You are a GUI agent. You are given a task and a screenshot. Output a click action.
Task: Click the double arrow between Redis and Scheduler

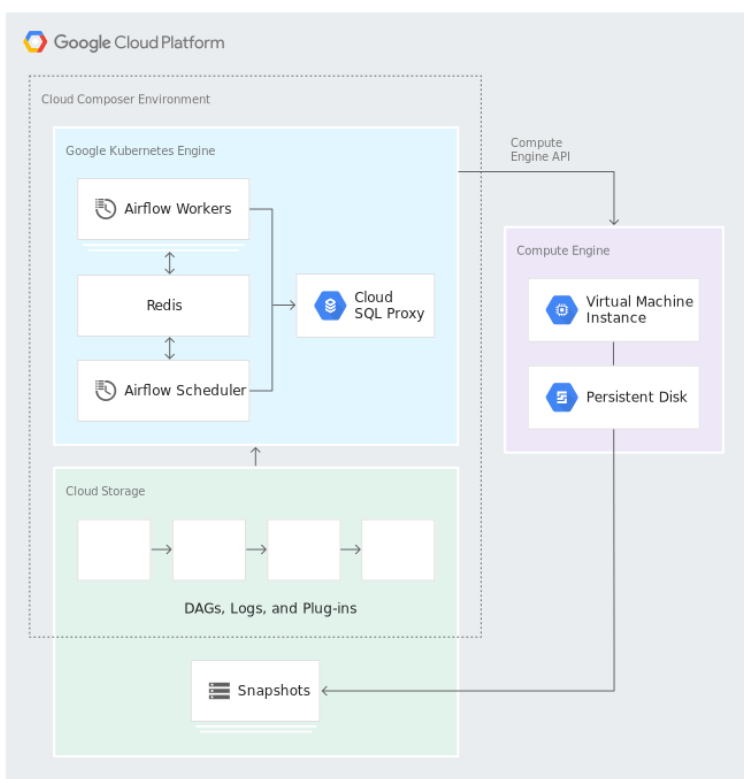pyautogui.click(x=169, y=348)
